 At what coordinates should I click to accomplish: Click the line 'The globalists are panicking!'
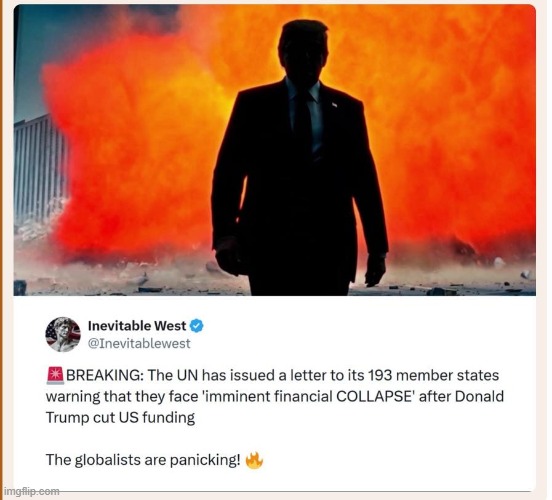143,460
